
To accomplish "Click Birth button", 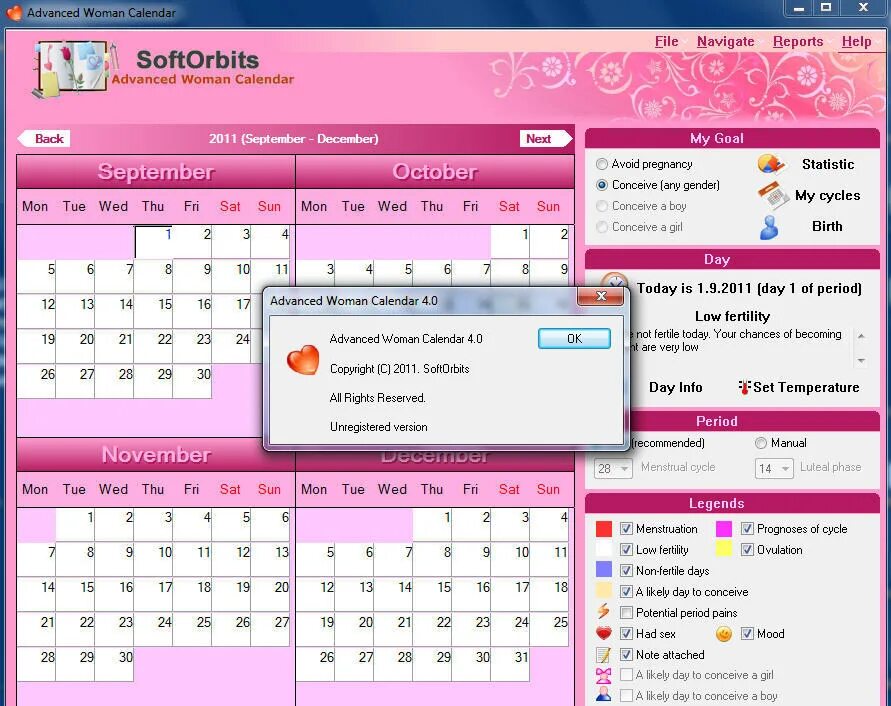I will pyautogui.click(x=827, y=226).
